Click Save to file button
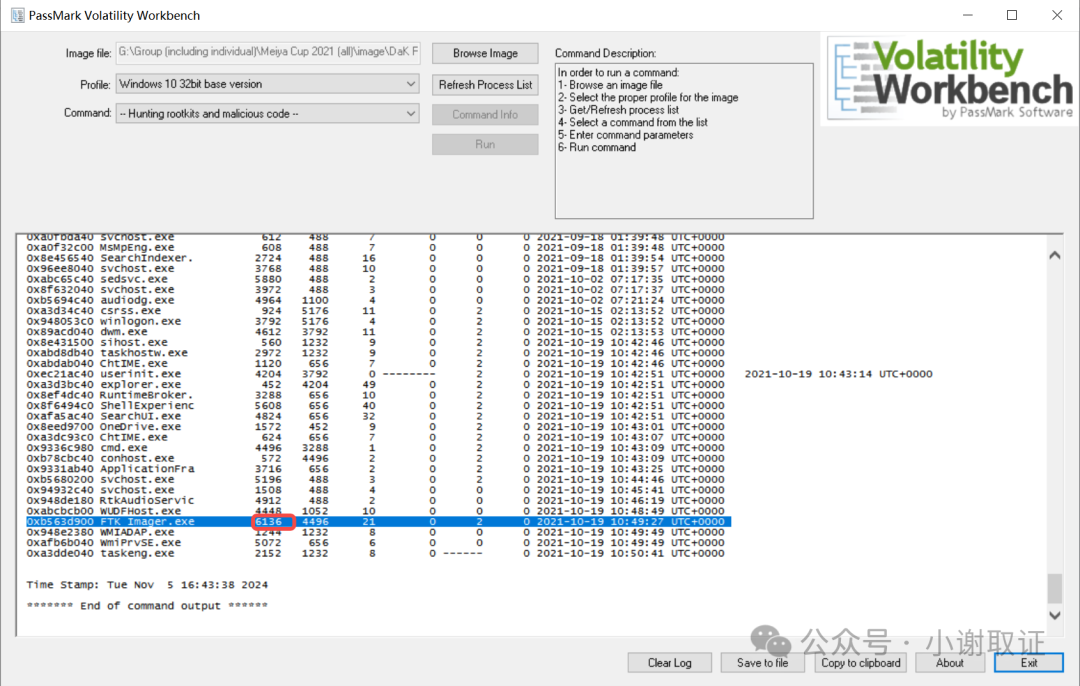 762,663
